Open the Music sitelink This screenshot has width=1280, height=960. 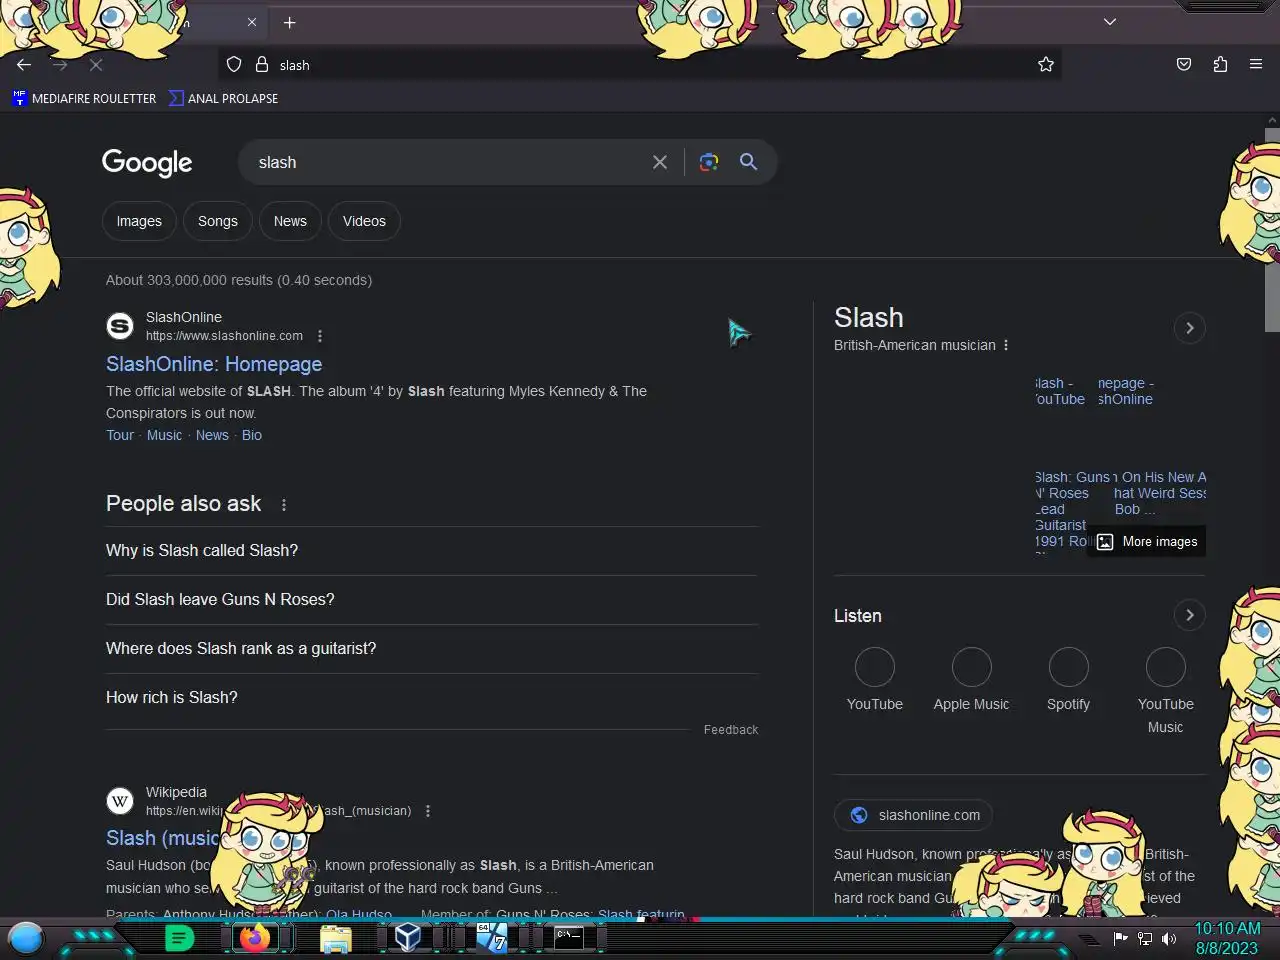[164, 435]
